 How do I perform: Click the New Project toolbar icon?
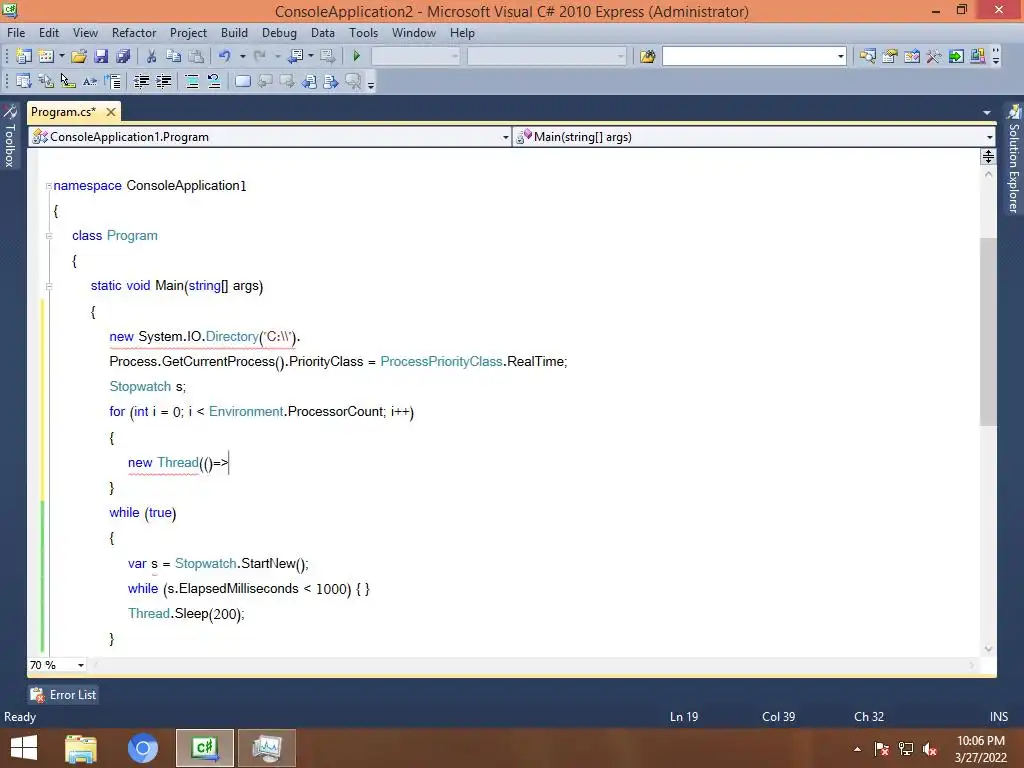pos(24,56)
